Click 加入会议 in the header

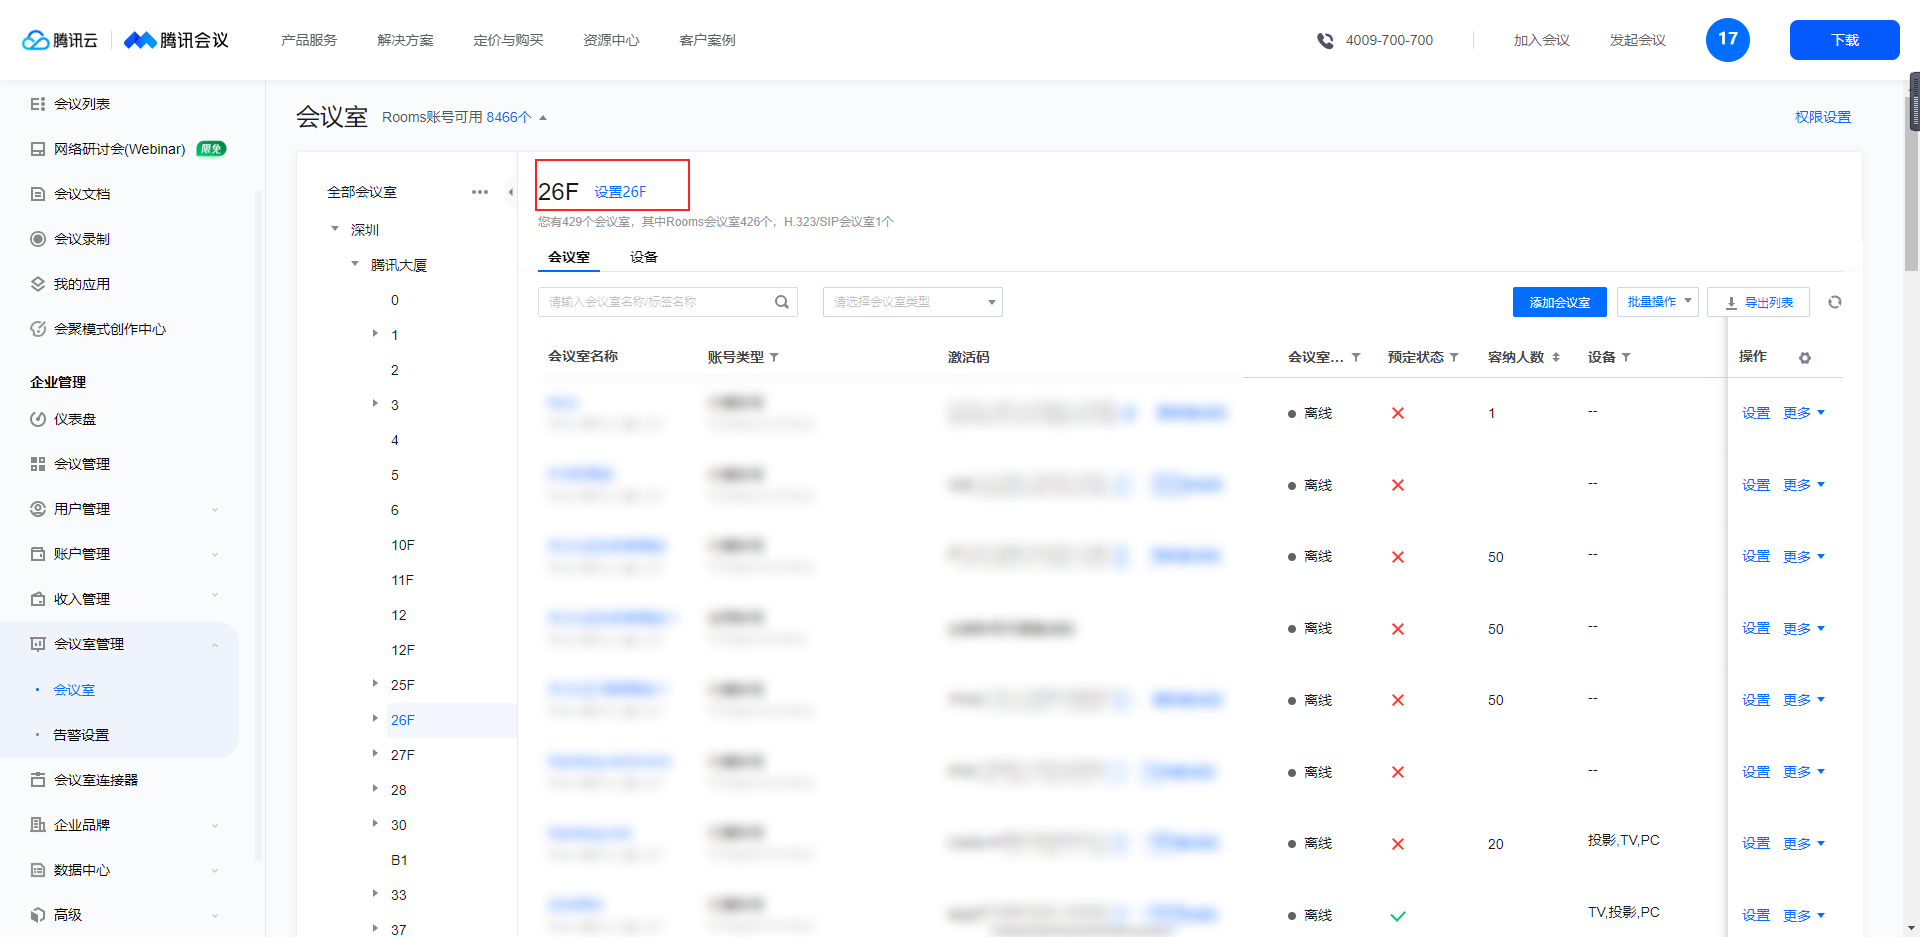[x=1541, y=40]
